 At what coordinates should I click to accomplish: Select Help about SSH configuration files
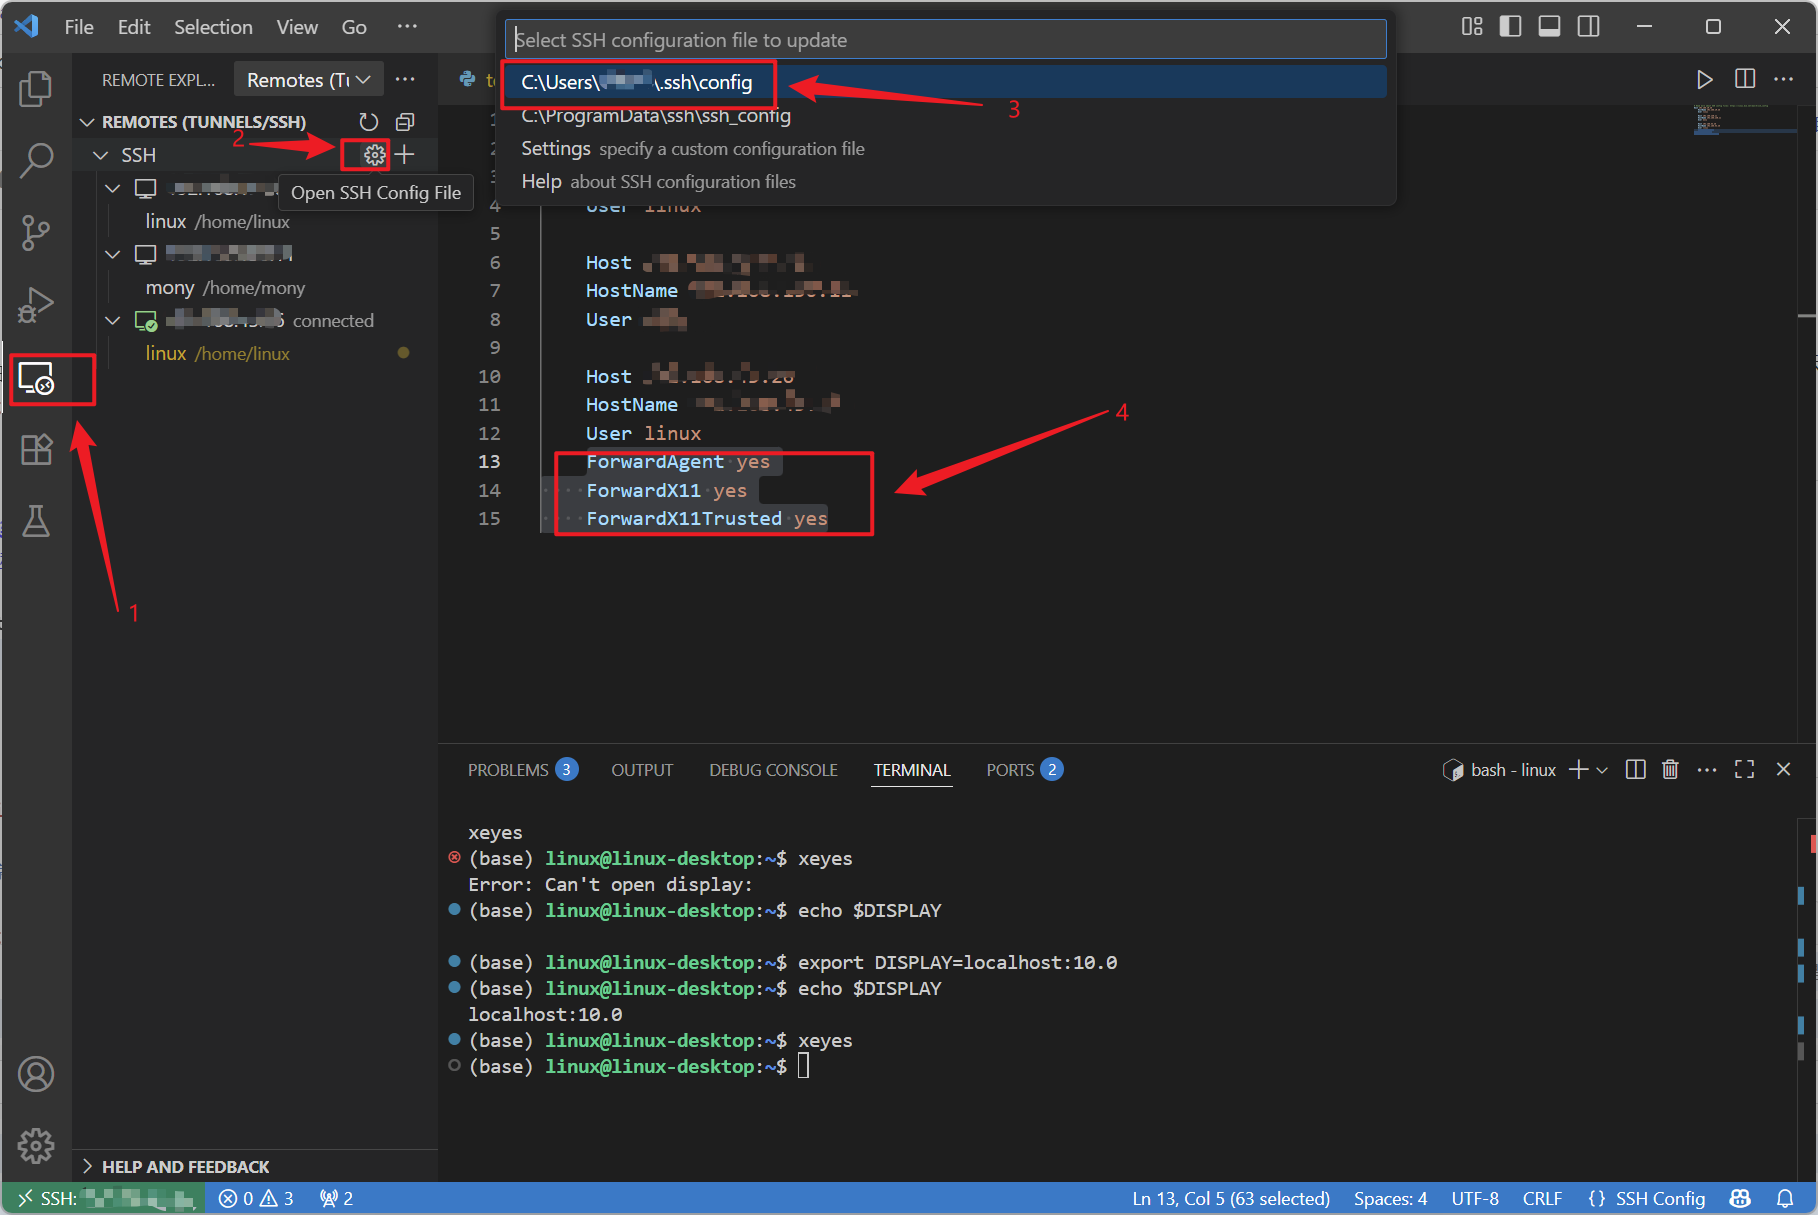(x=945, y=181)
